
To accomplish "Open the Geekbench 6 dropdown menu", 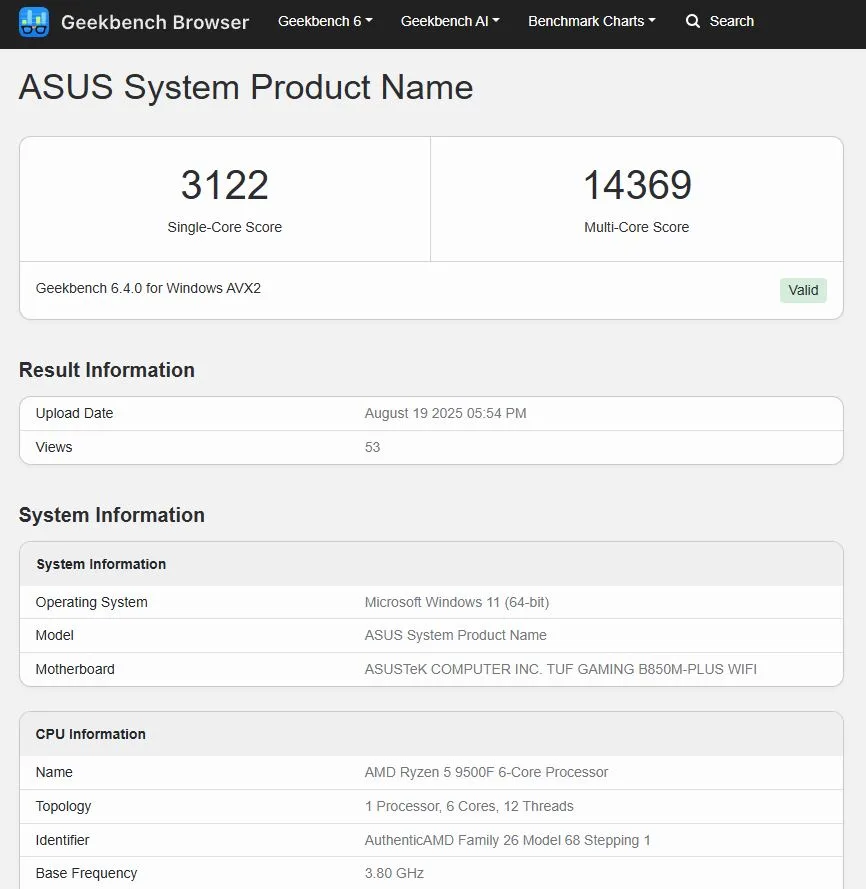I will 324,21.
